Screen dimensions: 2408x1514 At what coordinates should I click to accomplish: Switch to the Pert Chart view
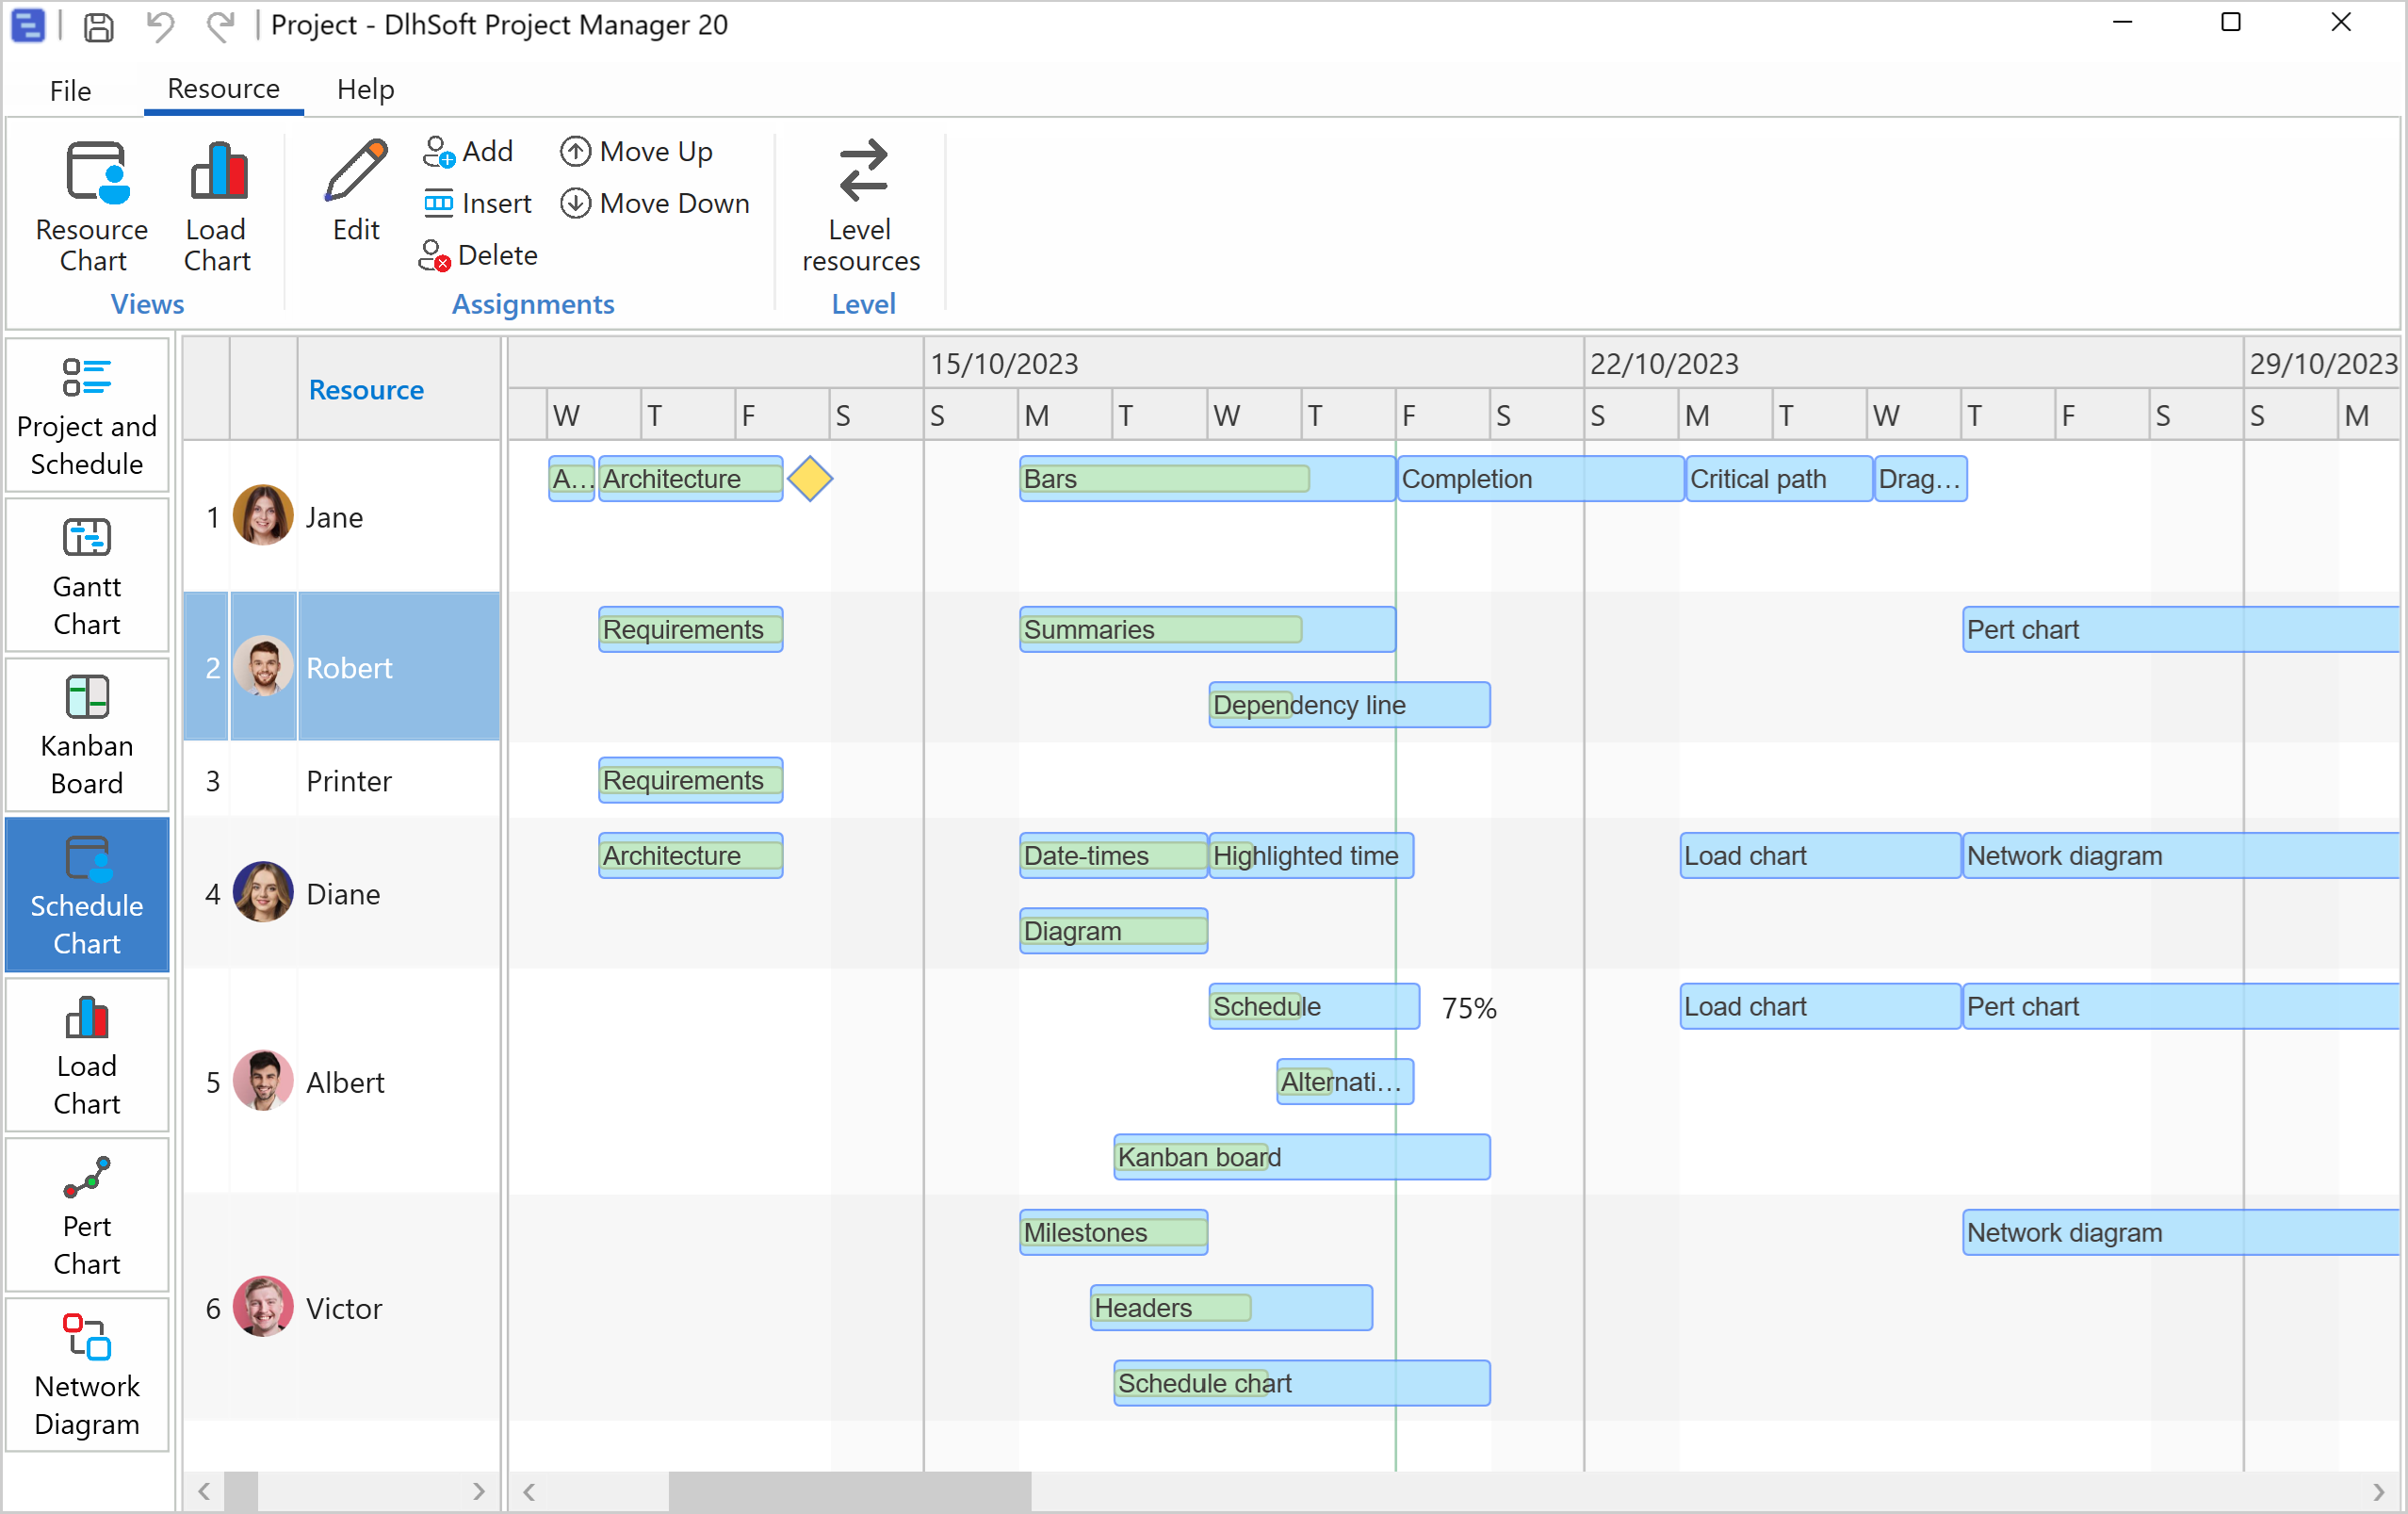click(87, 1215)
